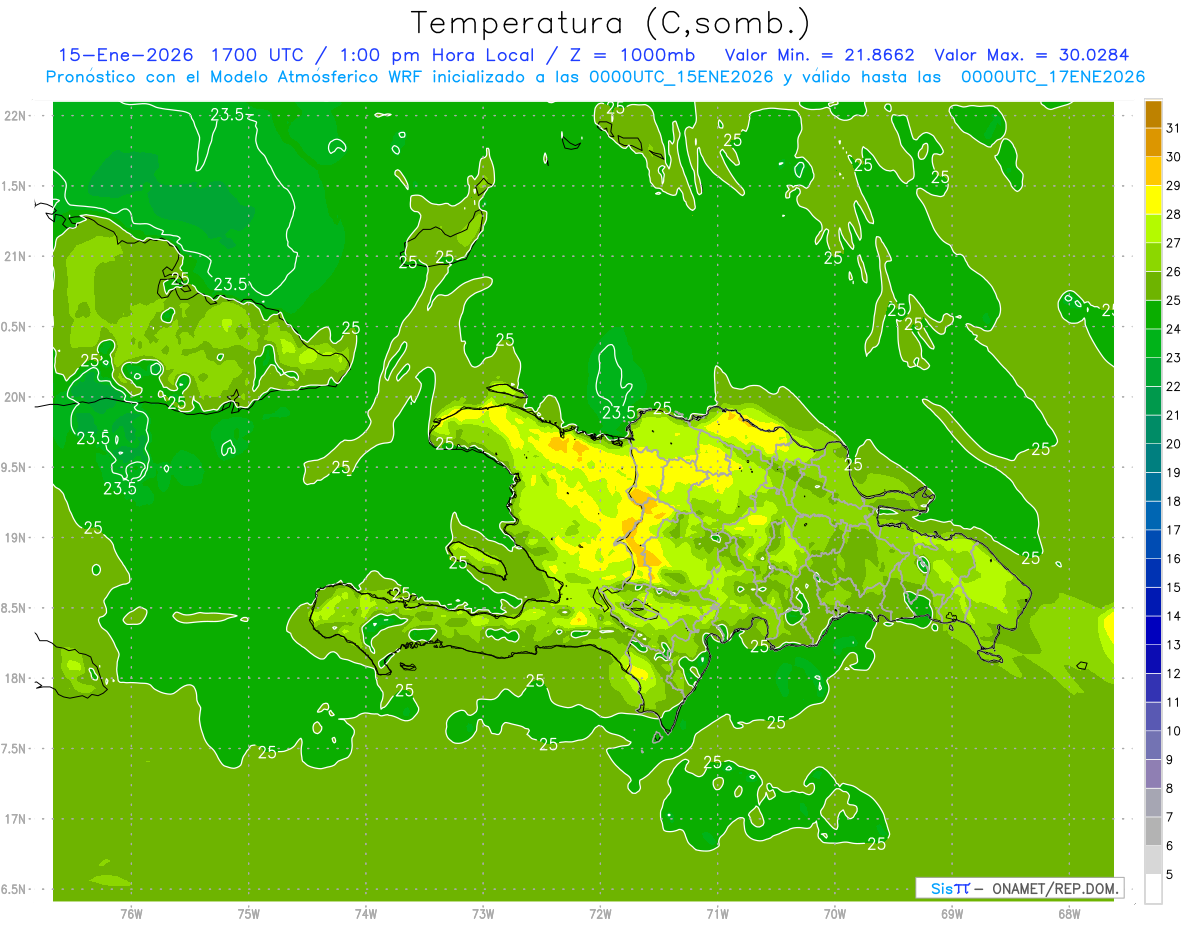Click the "74W" longitude axis label

pos(366,913)
